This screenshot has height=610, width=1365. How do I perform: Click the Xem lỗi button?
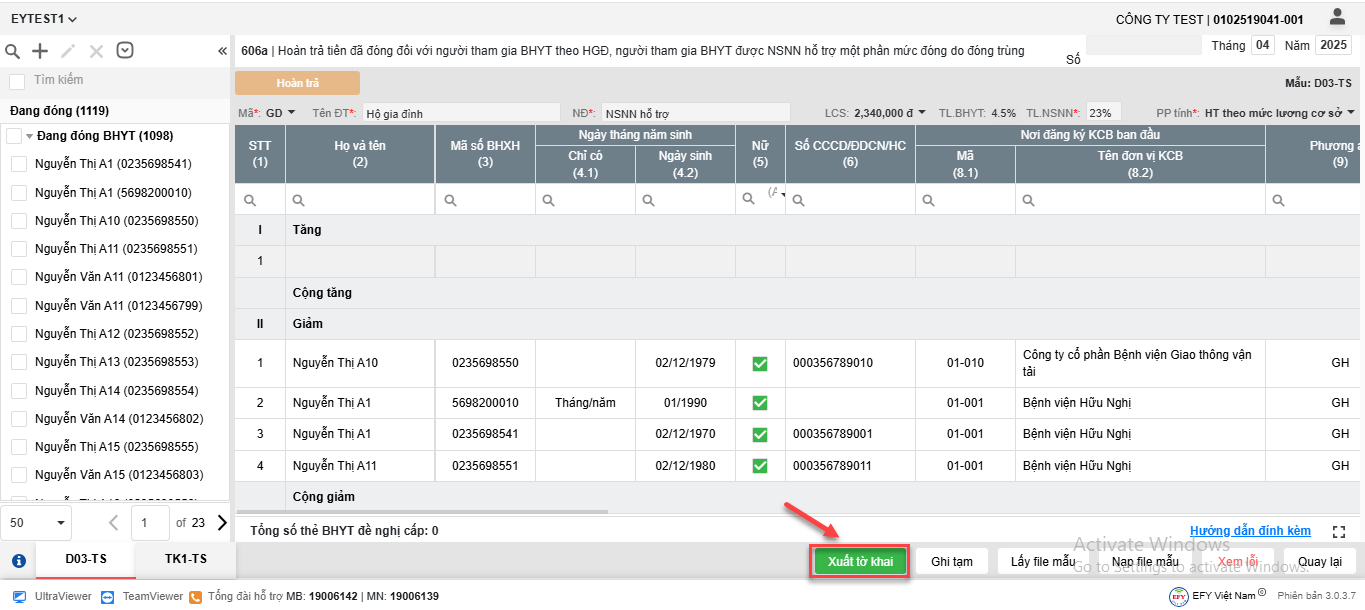(x=1238, y=562)
